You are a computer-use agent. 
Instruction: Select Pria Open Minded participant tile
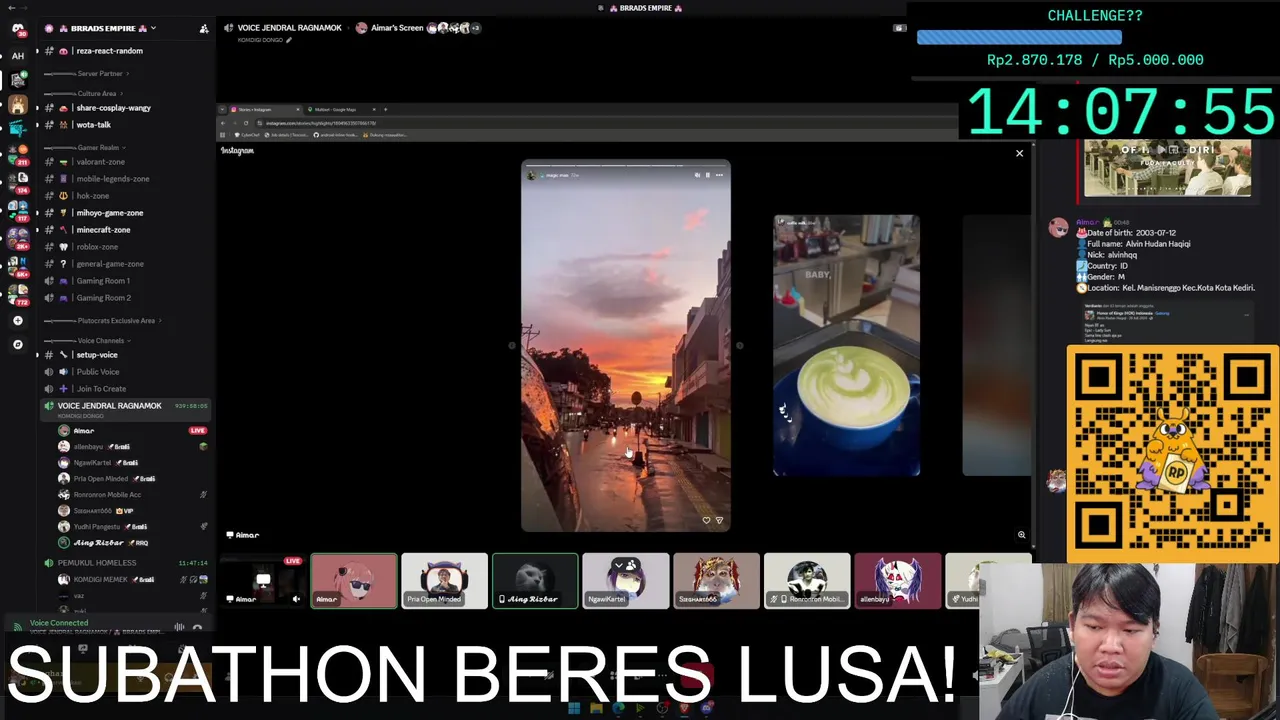444,581
